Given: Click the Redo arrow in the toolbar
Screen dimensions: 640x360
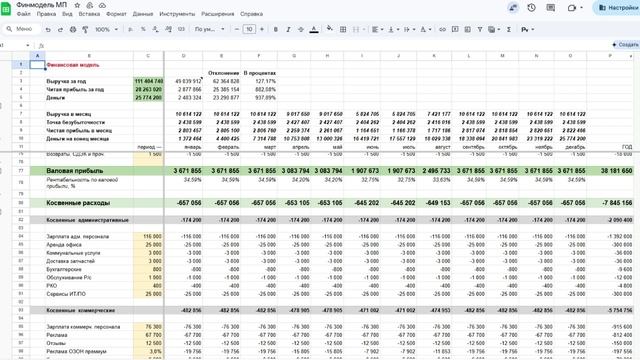Looking at the screenshot, I should [x=60, y=29].
